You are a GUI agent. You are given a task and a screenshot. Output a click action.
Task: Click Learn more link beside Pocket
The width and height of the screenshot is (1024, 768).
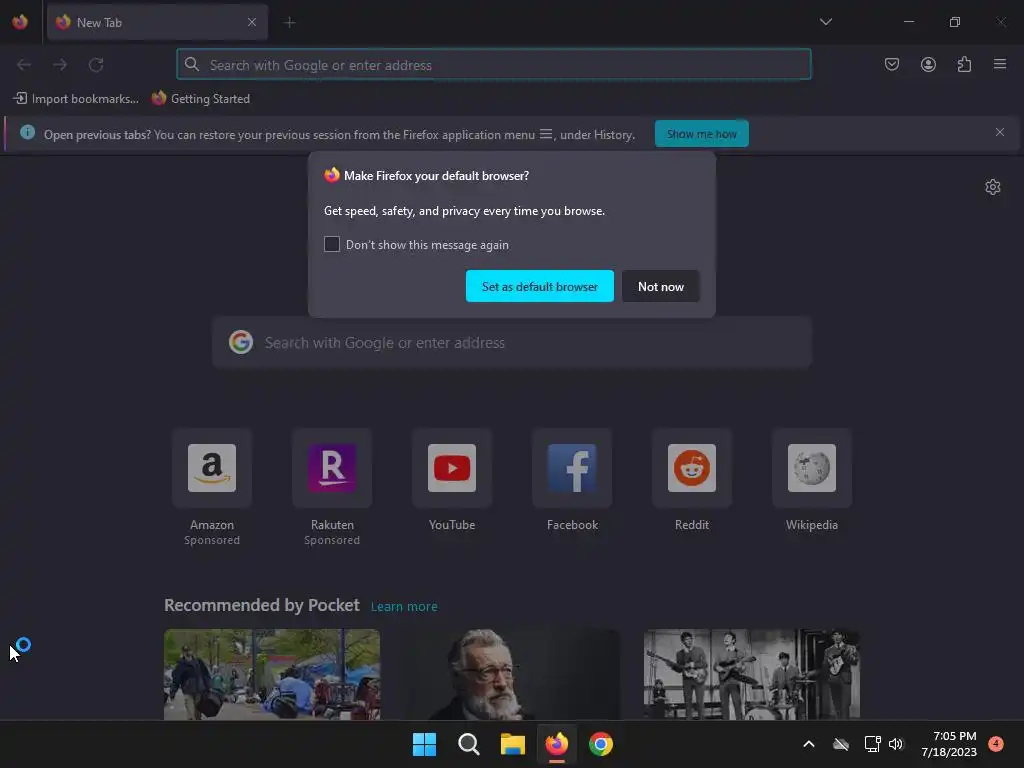(404, 607)
